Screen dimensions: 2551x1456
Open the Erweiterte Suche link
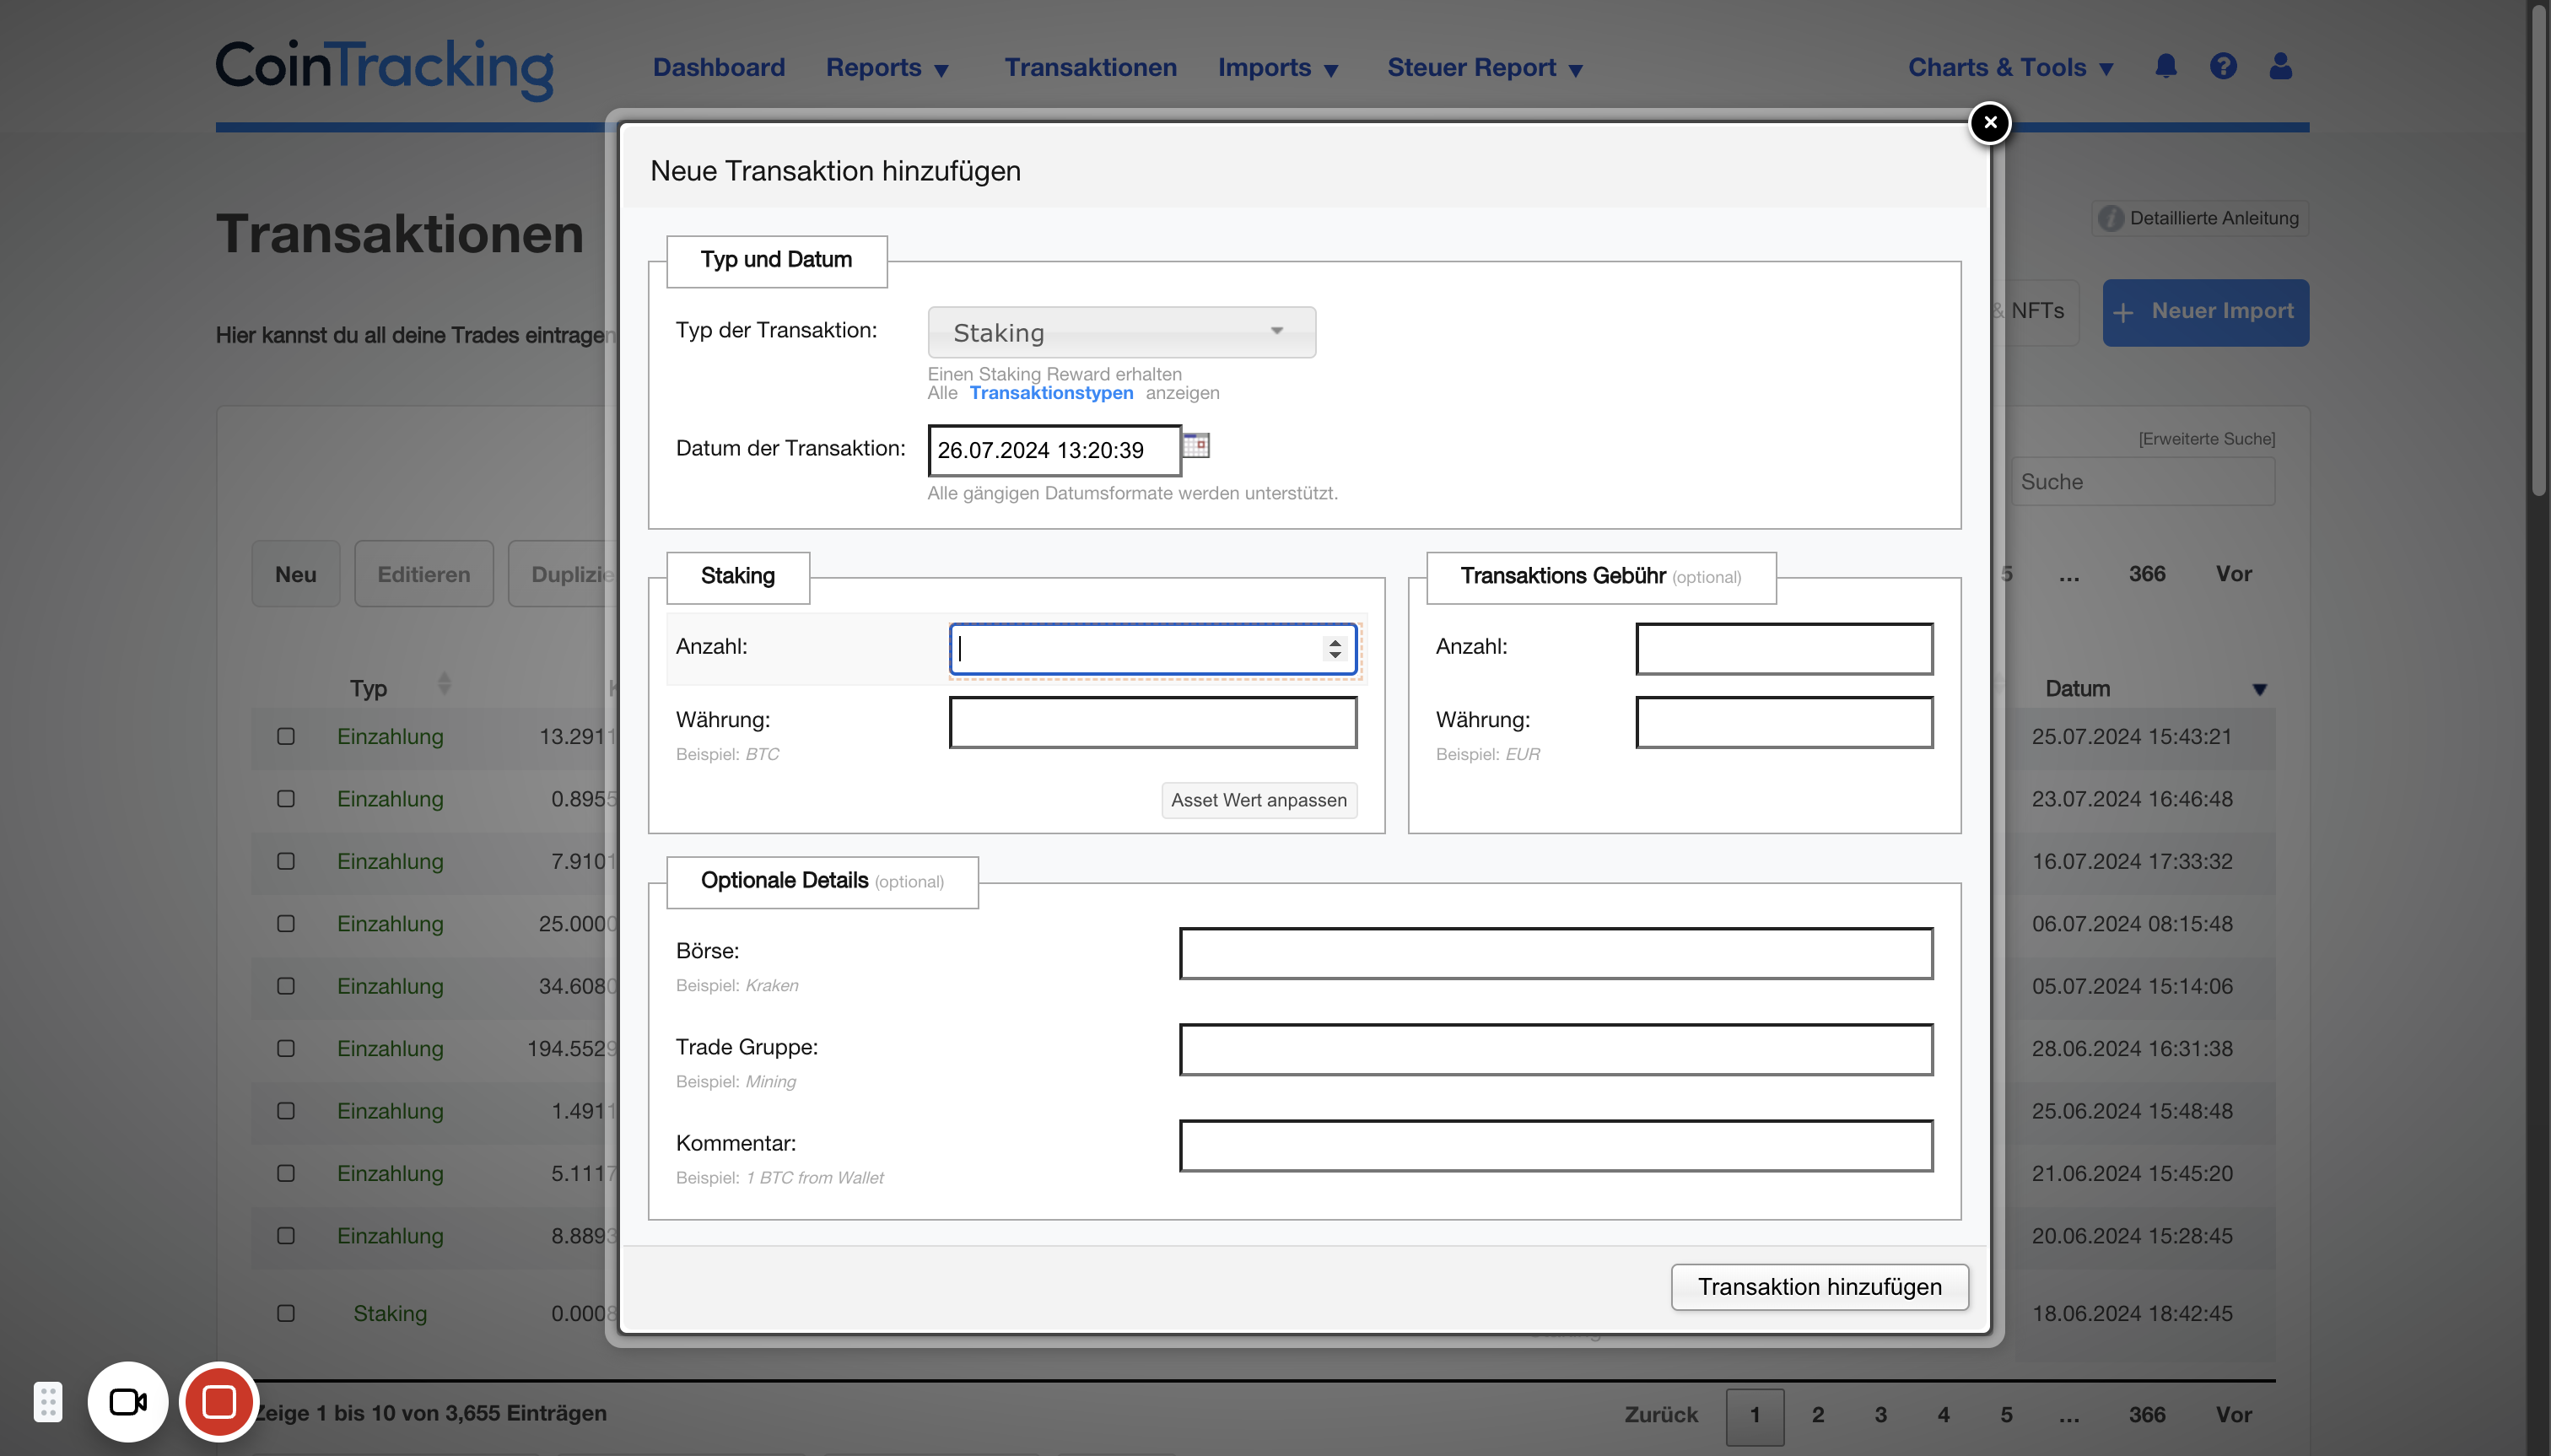[x=2206, y=438]
